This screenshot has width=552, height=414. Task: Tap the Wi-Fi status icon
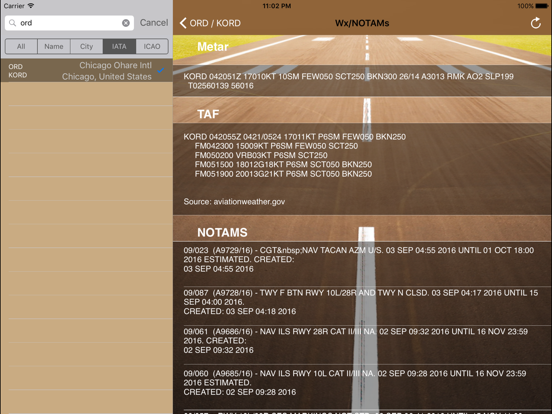click(31, 6)
